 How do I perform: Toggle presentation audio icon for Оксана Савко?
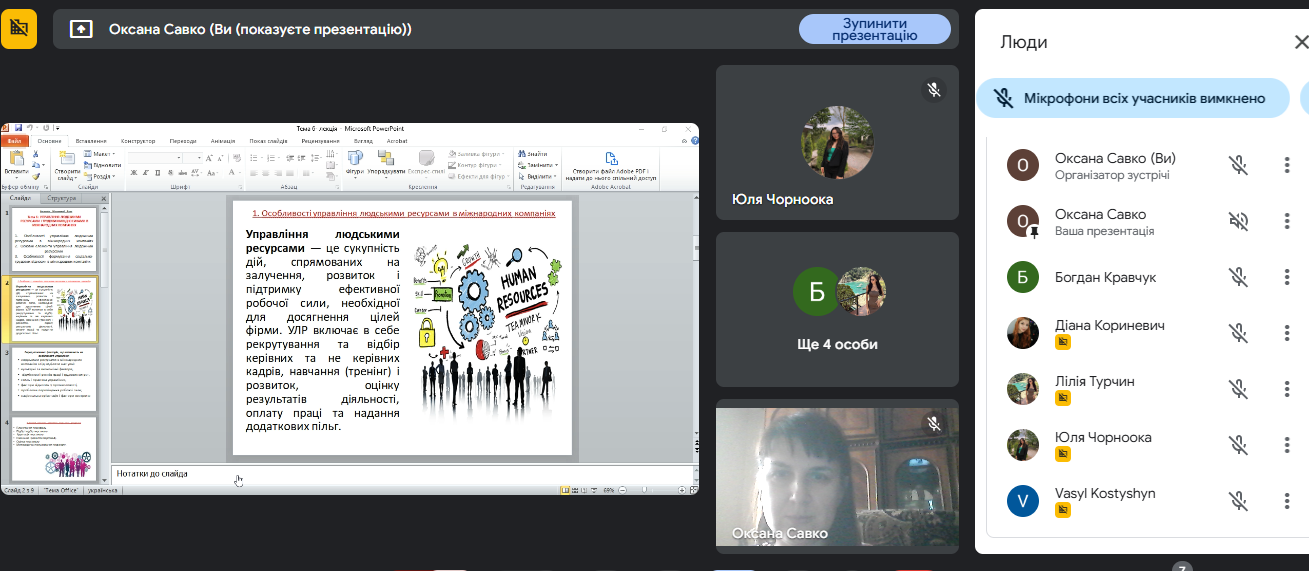(1238, 221)
